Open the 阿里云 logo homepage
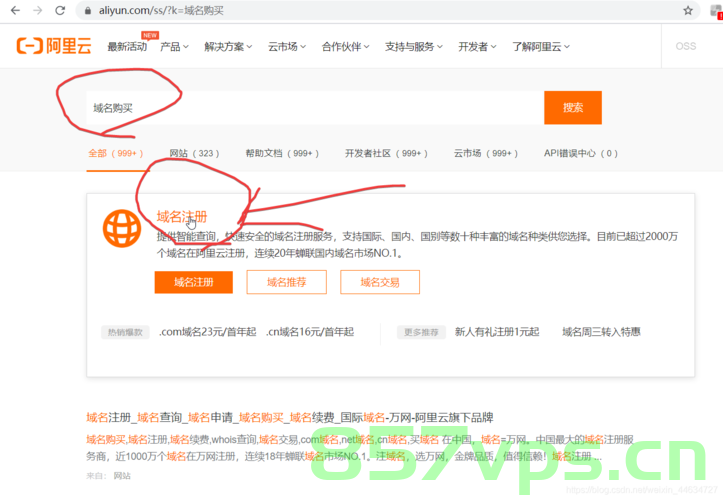 [54, 46]
